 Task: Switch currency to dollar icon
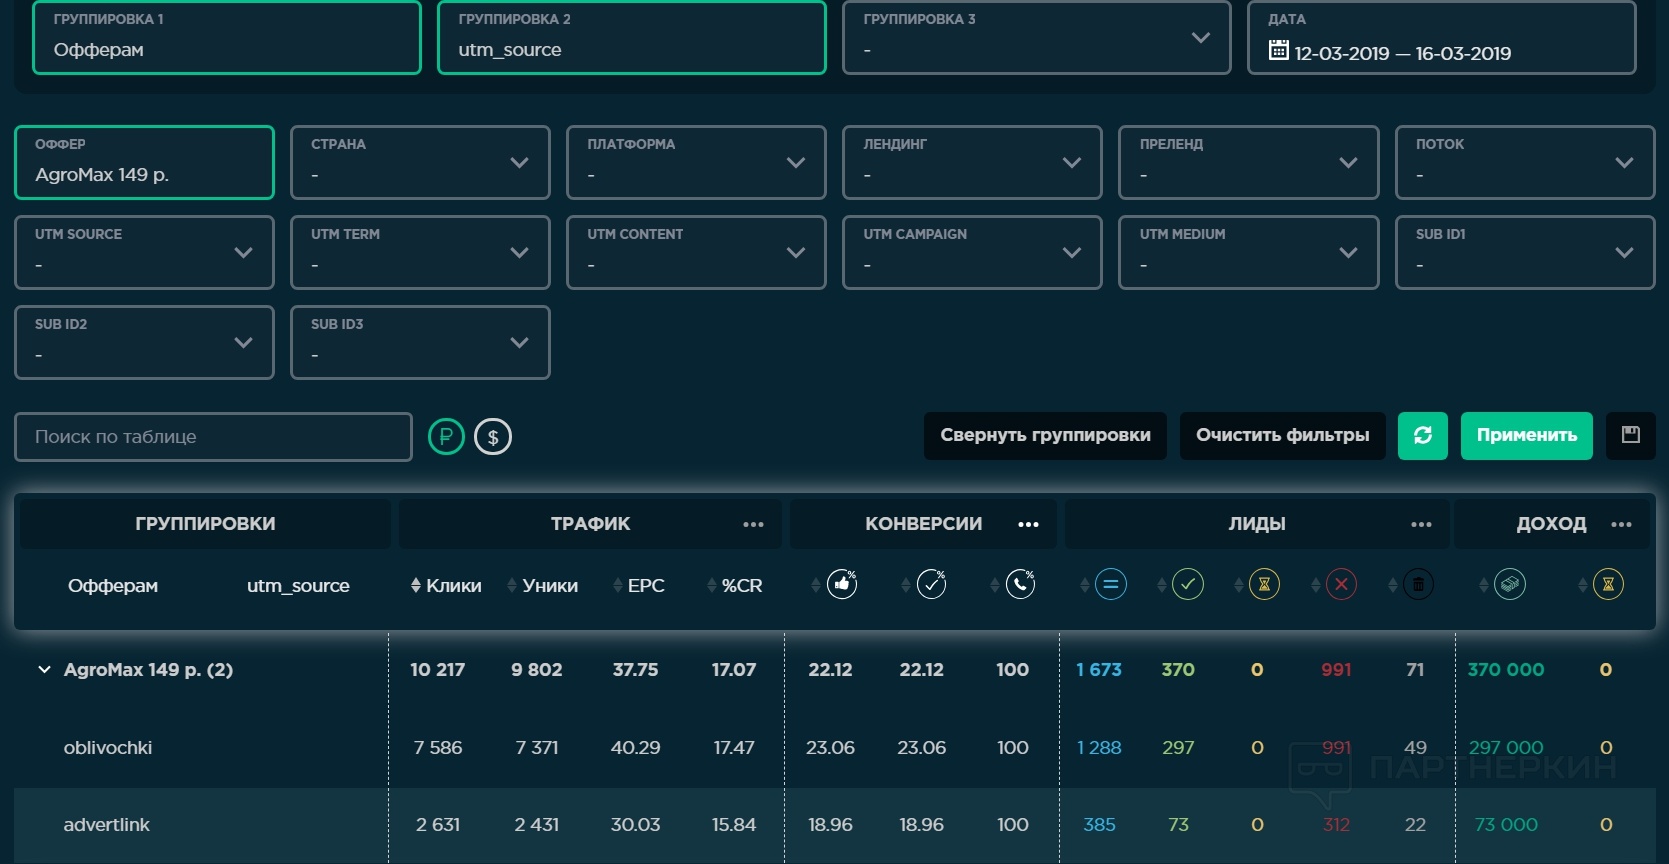493,437
